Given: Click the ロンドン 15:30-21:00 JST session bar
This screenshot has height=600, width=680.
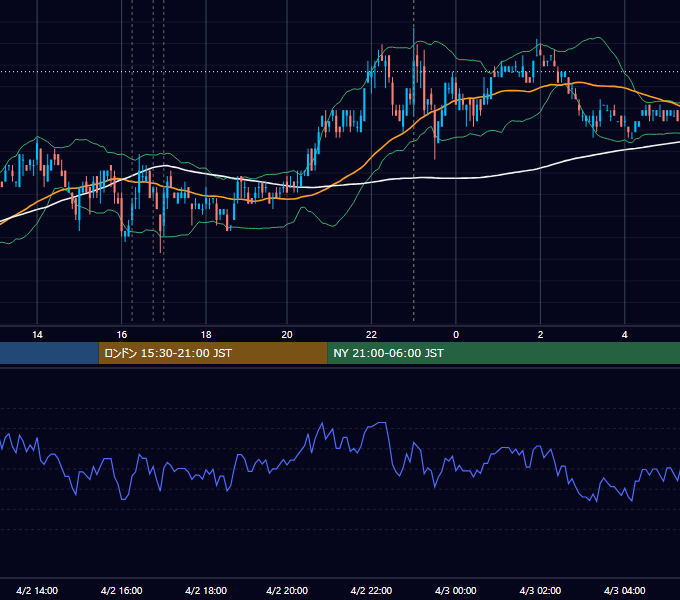Looking at the screenshot, I should pyautogui.click(x=213, y=353).
